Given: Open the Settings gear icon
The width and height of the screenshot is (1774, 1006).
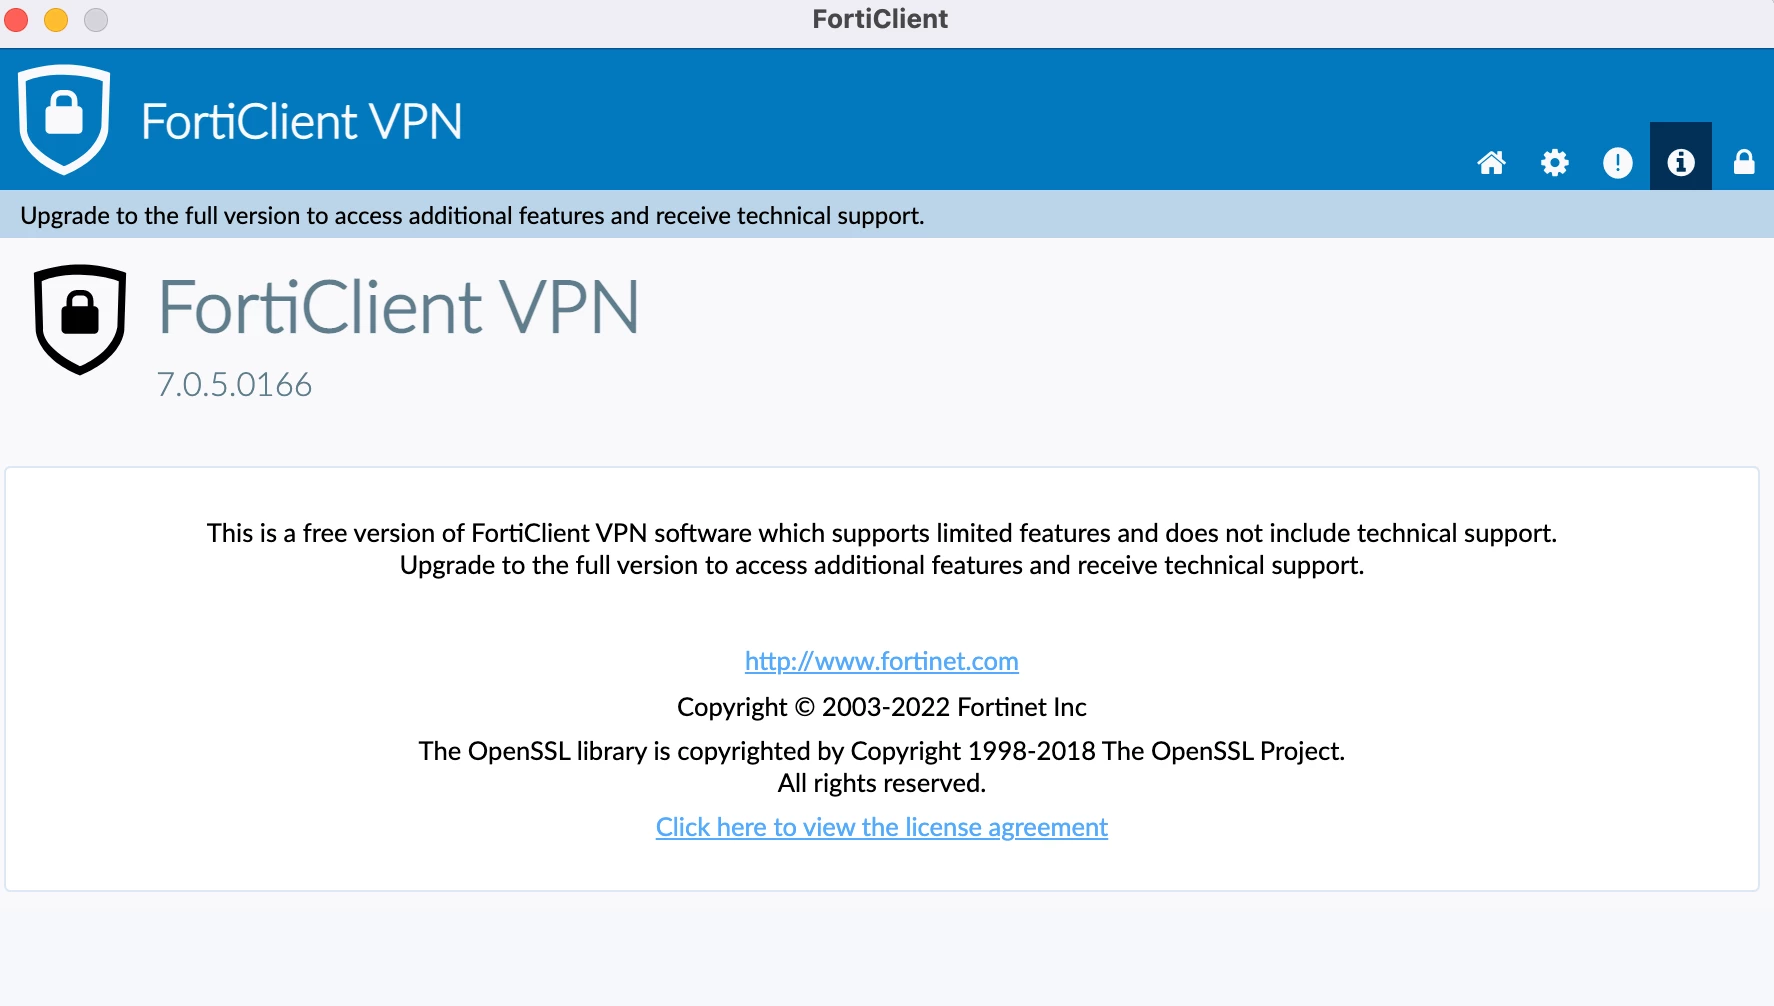Looking at the screenshot, I should tap(1554, 162).
